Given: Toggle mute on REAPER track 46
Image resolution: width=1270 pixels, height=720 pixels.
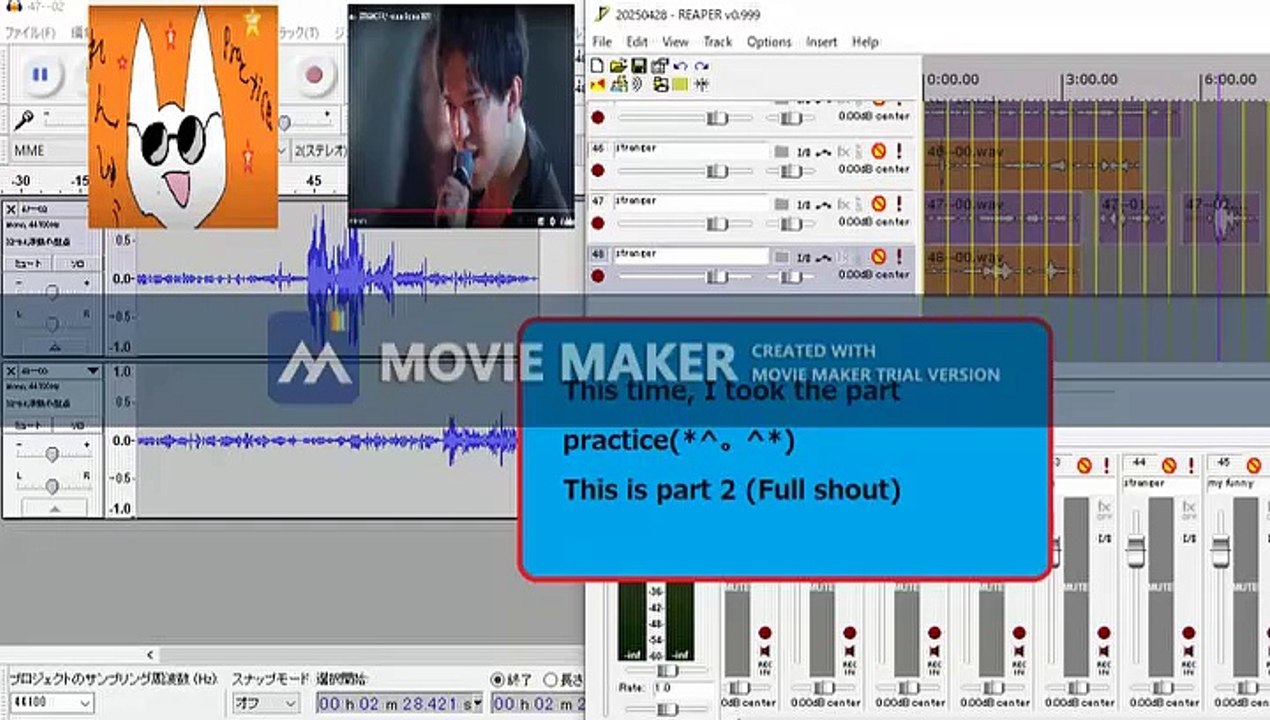Looking at the screenshot, I should click(x=878, y=151).
